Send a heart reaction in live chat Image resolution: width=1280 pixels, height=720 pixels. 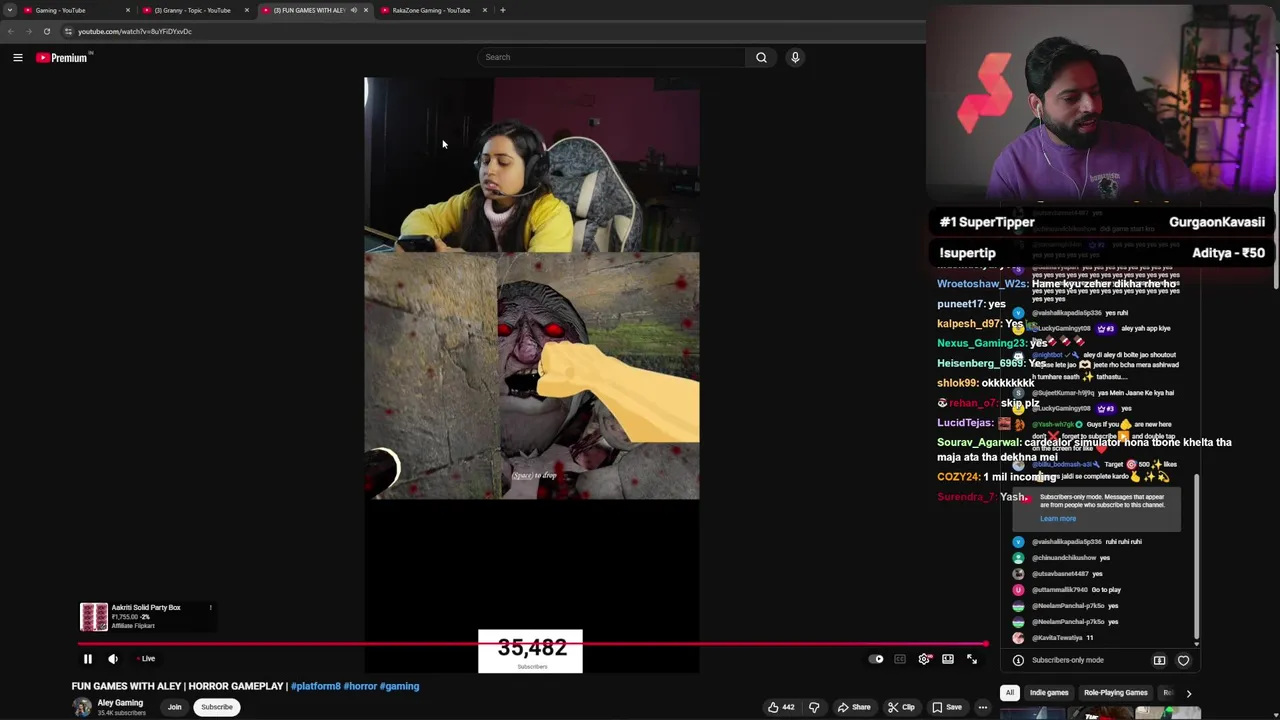1184,660
